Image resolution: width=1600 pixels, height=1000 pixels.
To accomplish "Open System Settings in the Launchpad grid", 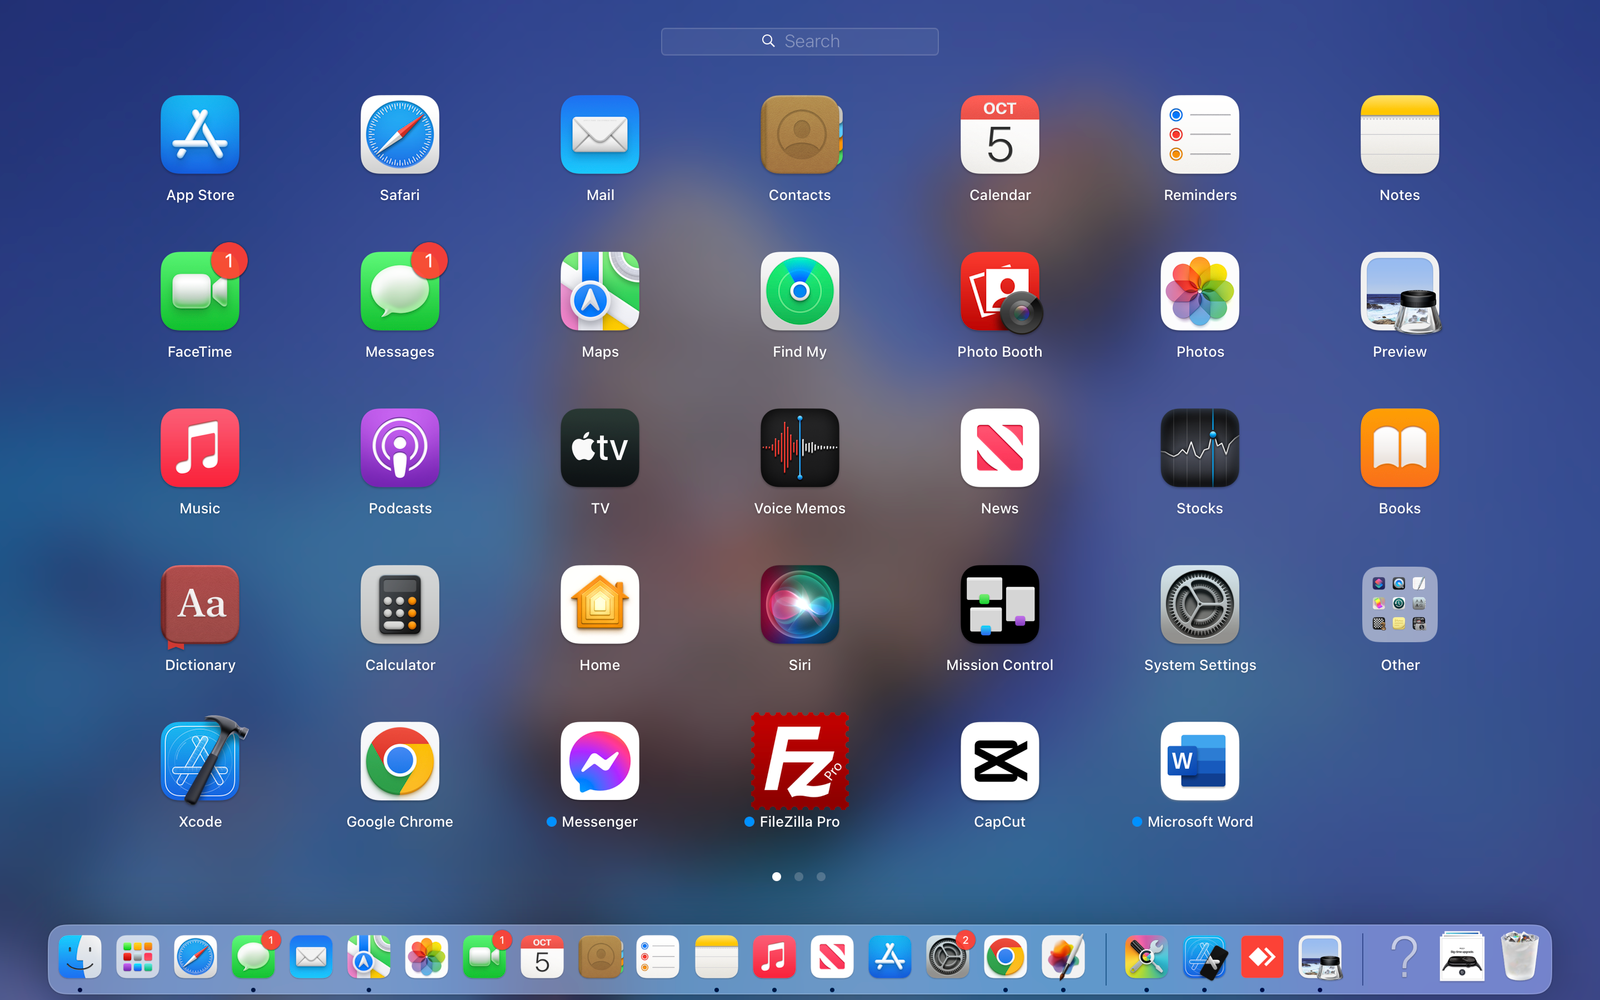I will [1200, 605].
